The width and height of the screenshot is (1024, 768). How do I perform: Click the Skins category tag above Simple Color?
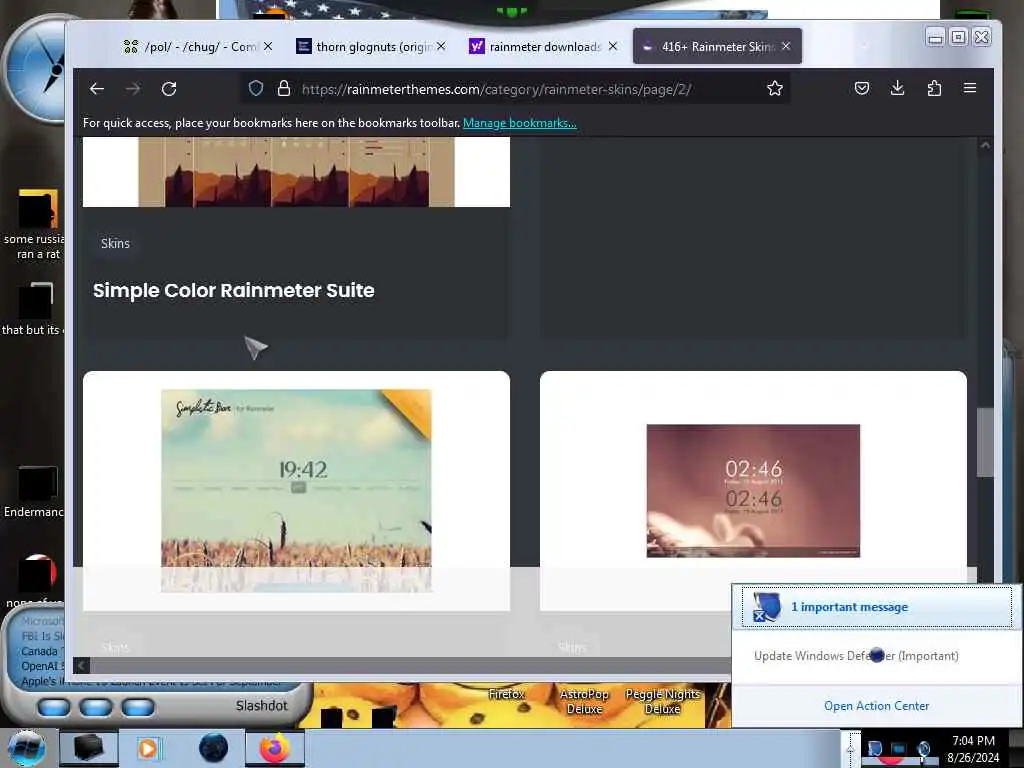[115, 244]
